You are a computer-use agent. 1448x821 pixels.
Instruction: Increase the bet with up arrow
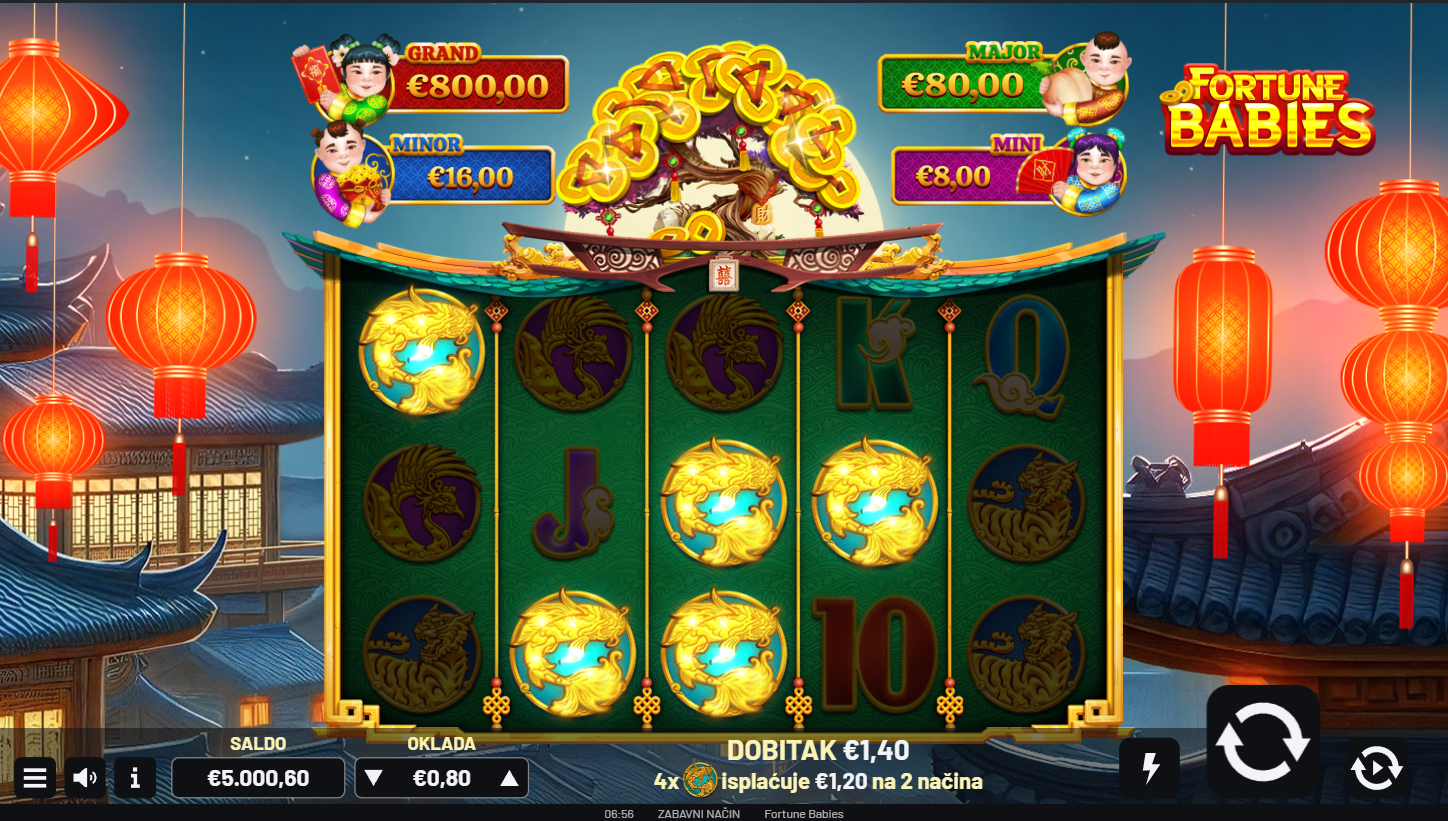pyautogui.click(x=509, y=778)
